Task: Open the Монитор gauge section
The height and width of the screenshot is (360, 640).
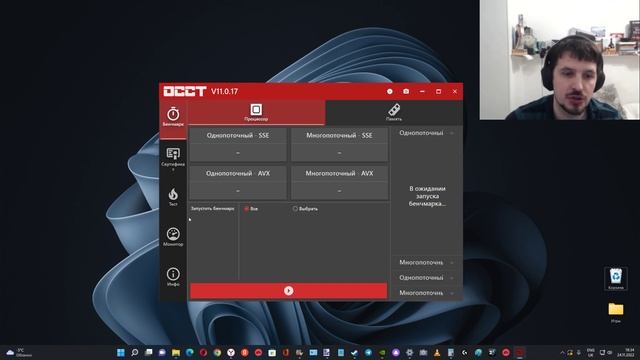Action: tap(173, 237)
